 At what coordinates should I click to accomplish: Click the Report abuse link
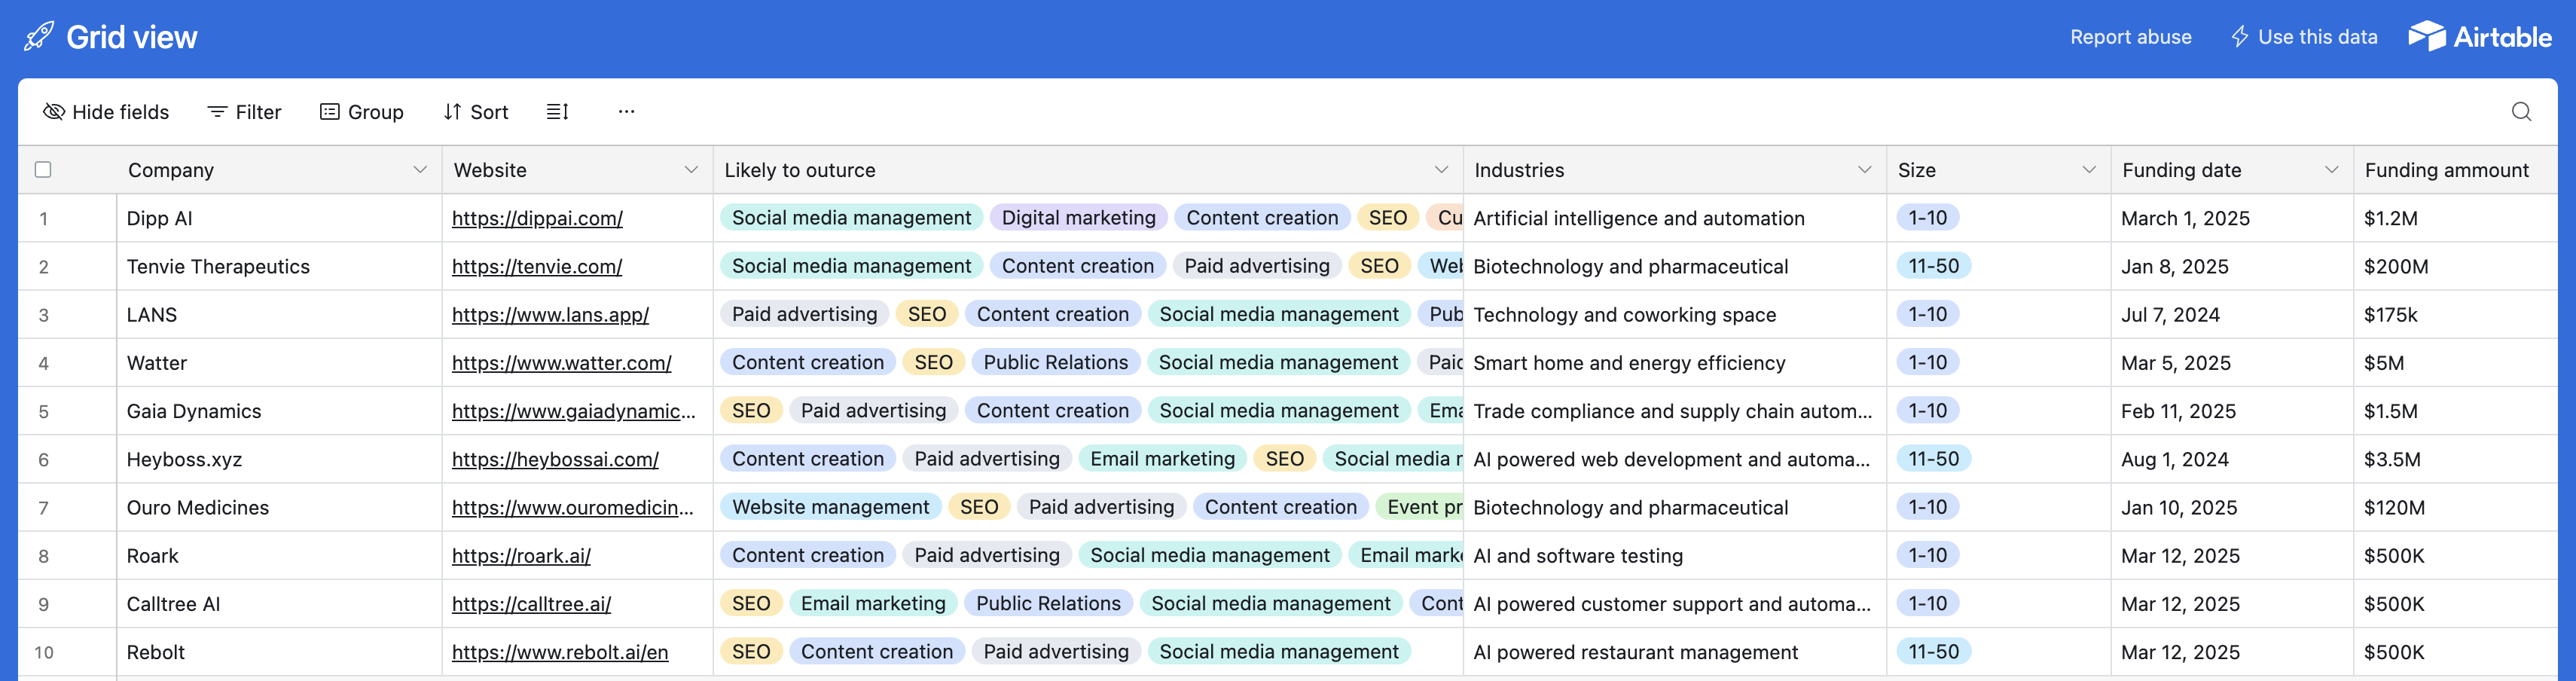point(2130,37)
